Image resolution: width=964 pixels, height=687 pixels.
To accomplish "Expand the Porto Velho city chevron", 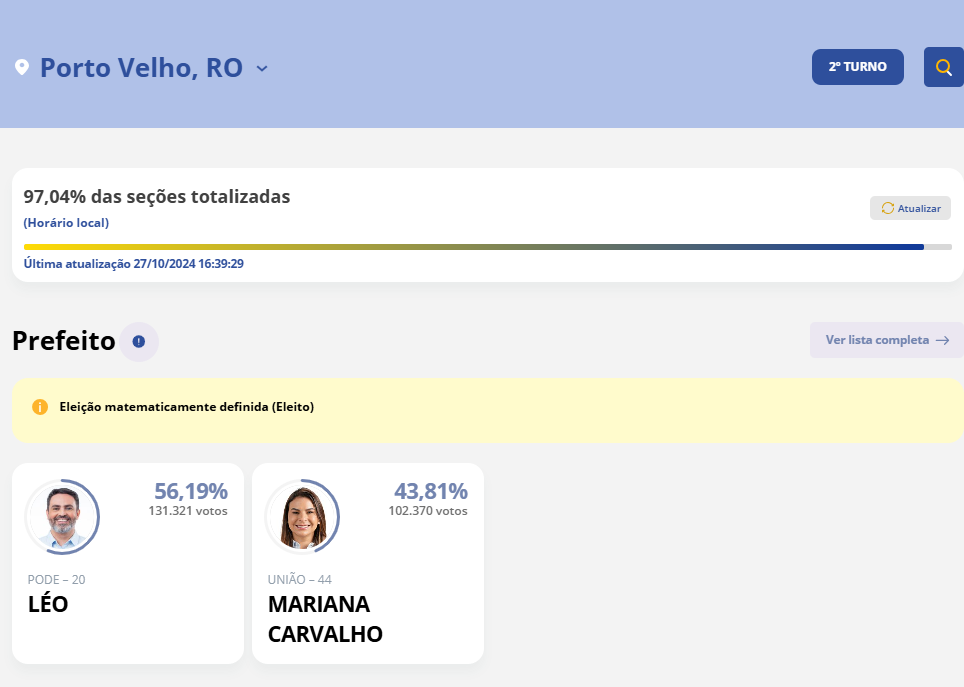I will 262,68.
